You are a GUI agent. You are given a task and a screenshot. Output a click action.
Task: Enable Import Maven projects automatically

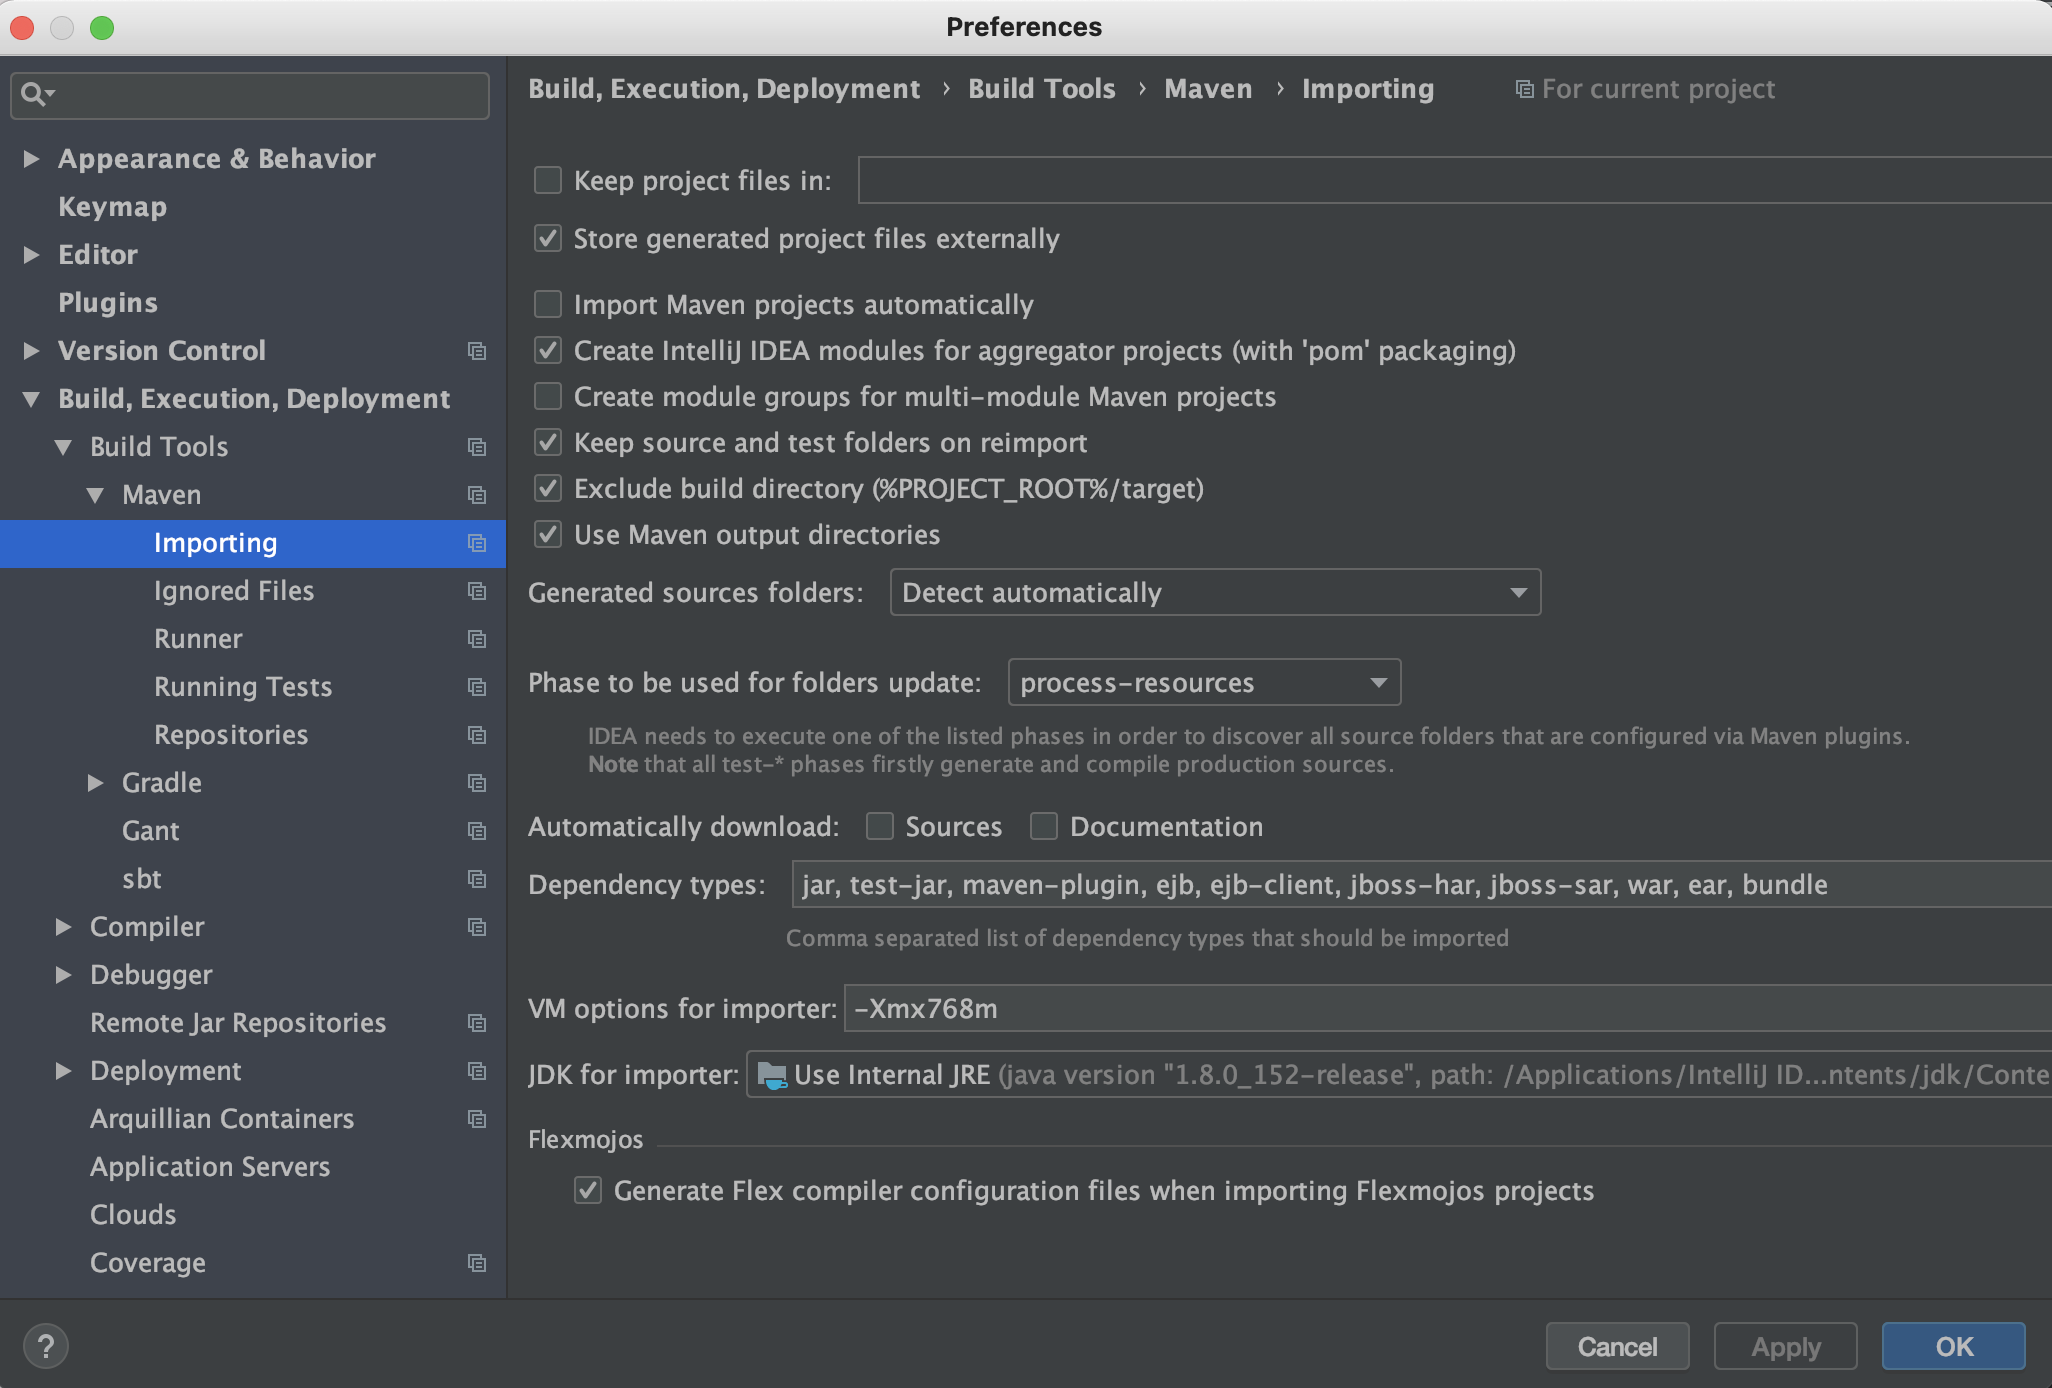[x=548, y=304]
